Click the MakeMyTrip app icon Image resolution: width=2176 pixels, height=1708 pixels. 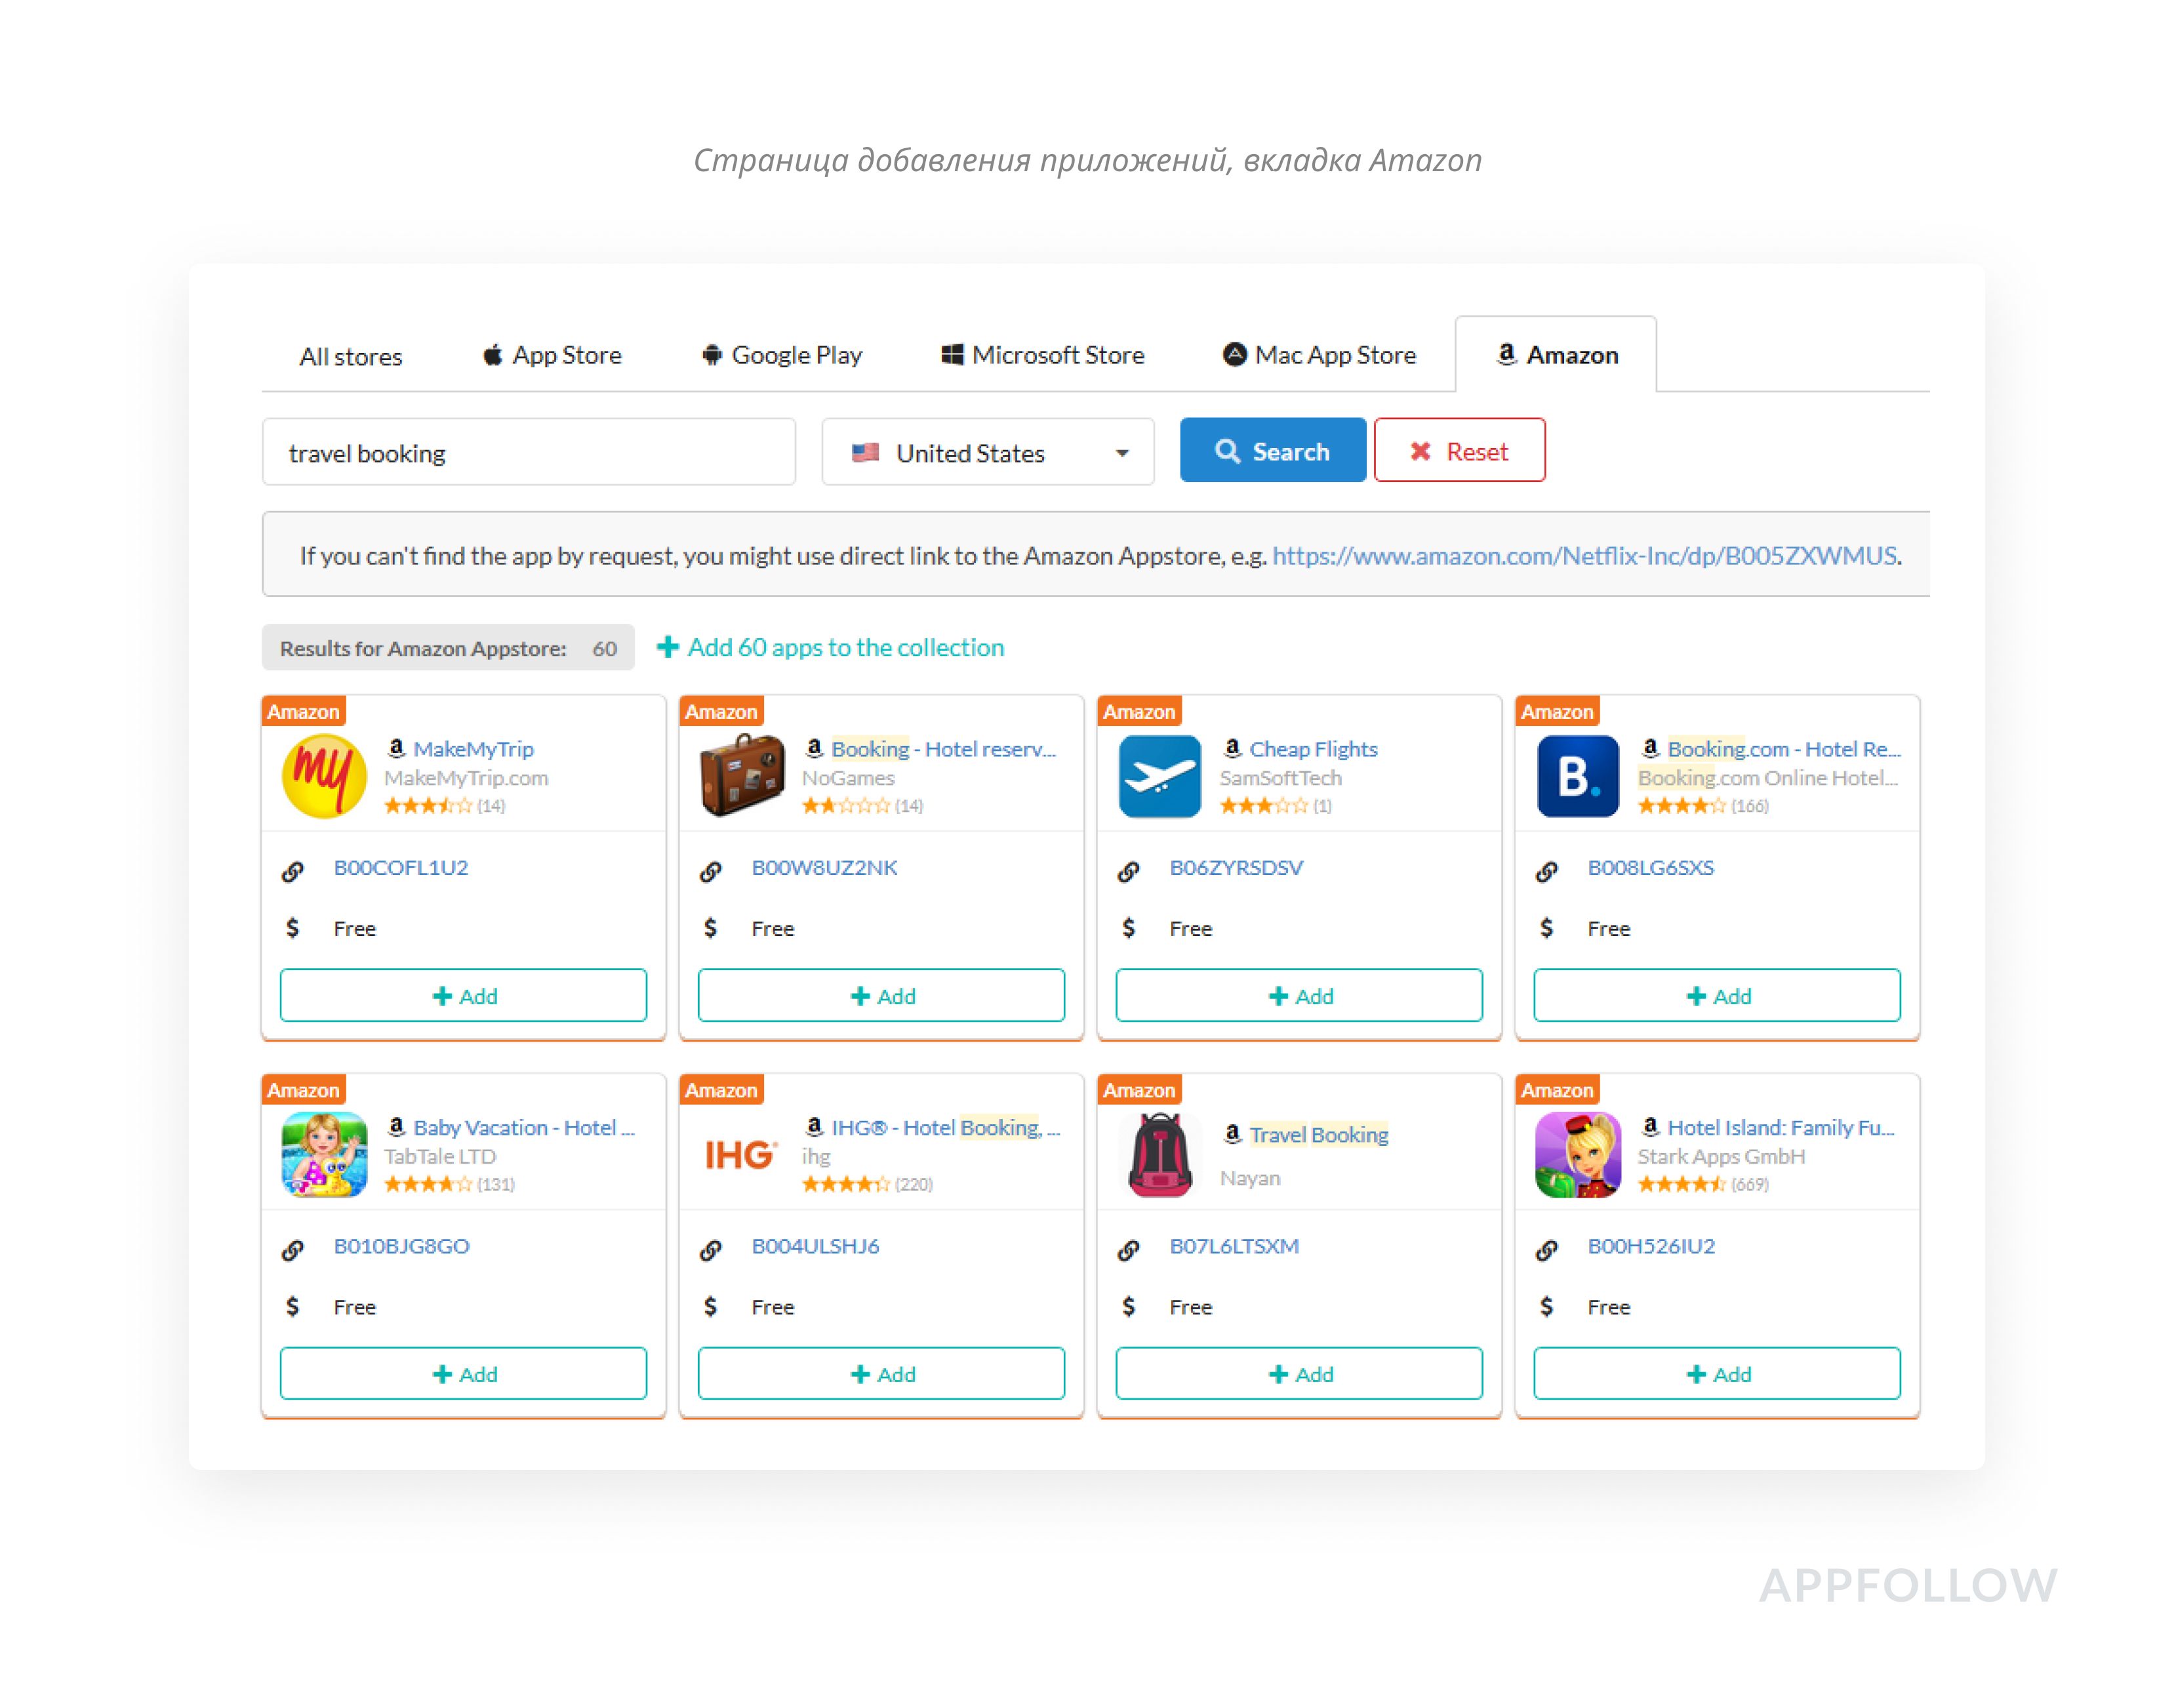[x=323, y=776]
